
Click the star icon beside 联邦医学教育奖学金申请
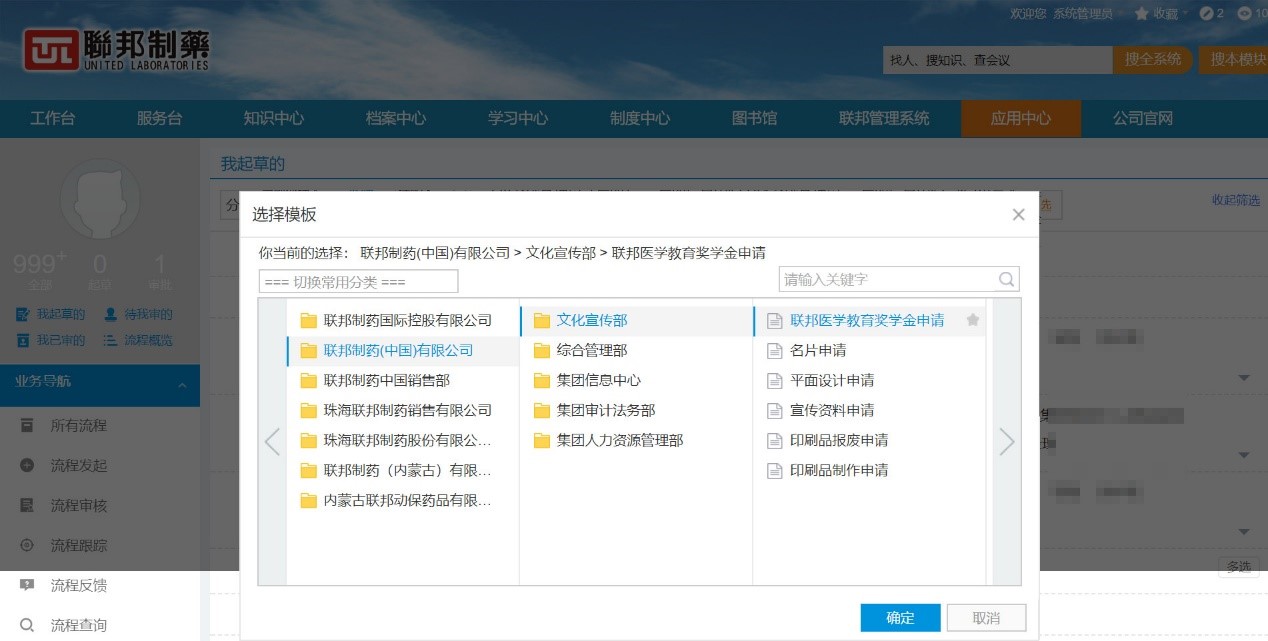[972, 320]
